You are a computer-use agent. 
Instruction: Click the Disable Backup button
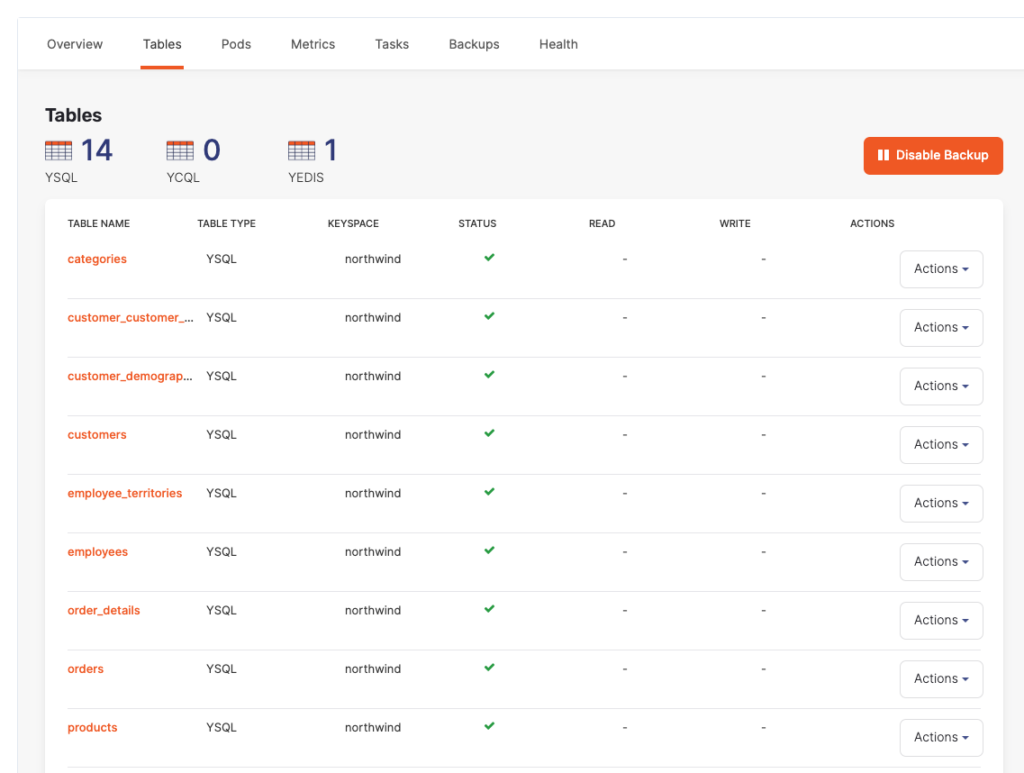point(933,155)
